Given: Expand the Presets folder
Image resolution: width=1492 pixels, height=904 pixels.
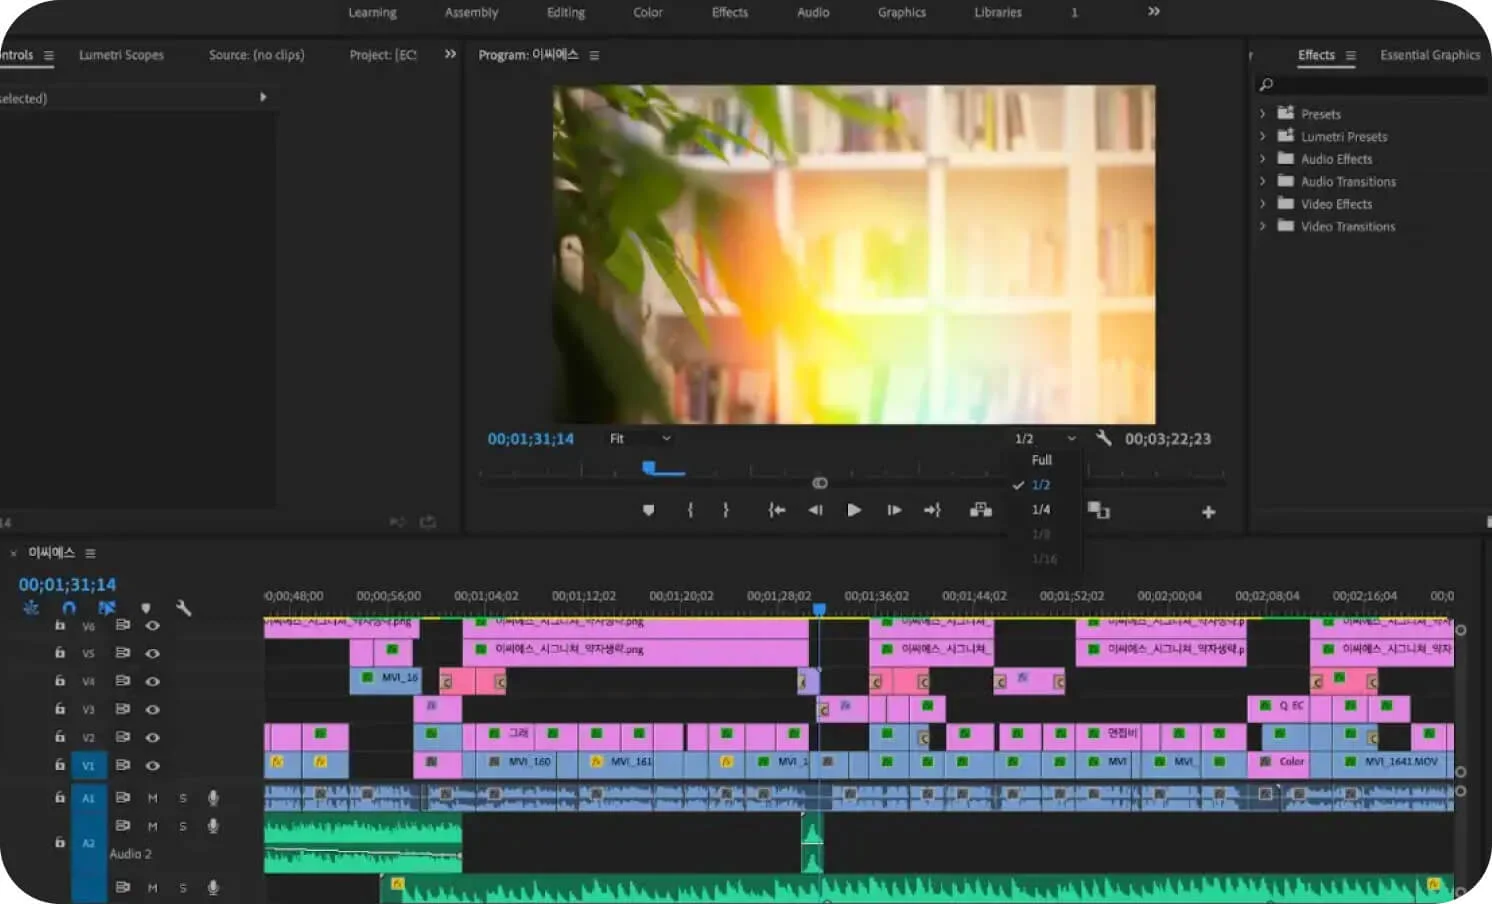Looking at the screenshot, I should pyautogui.click(x=1263, y=114).
